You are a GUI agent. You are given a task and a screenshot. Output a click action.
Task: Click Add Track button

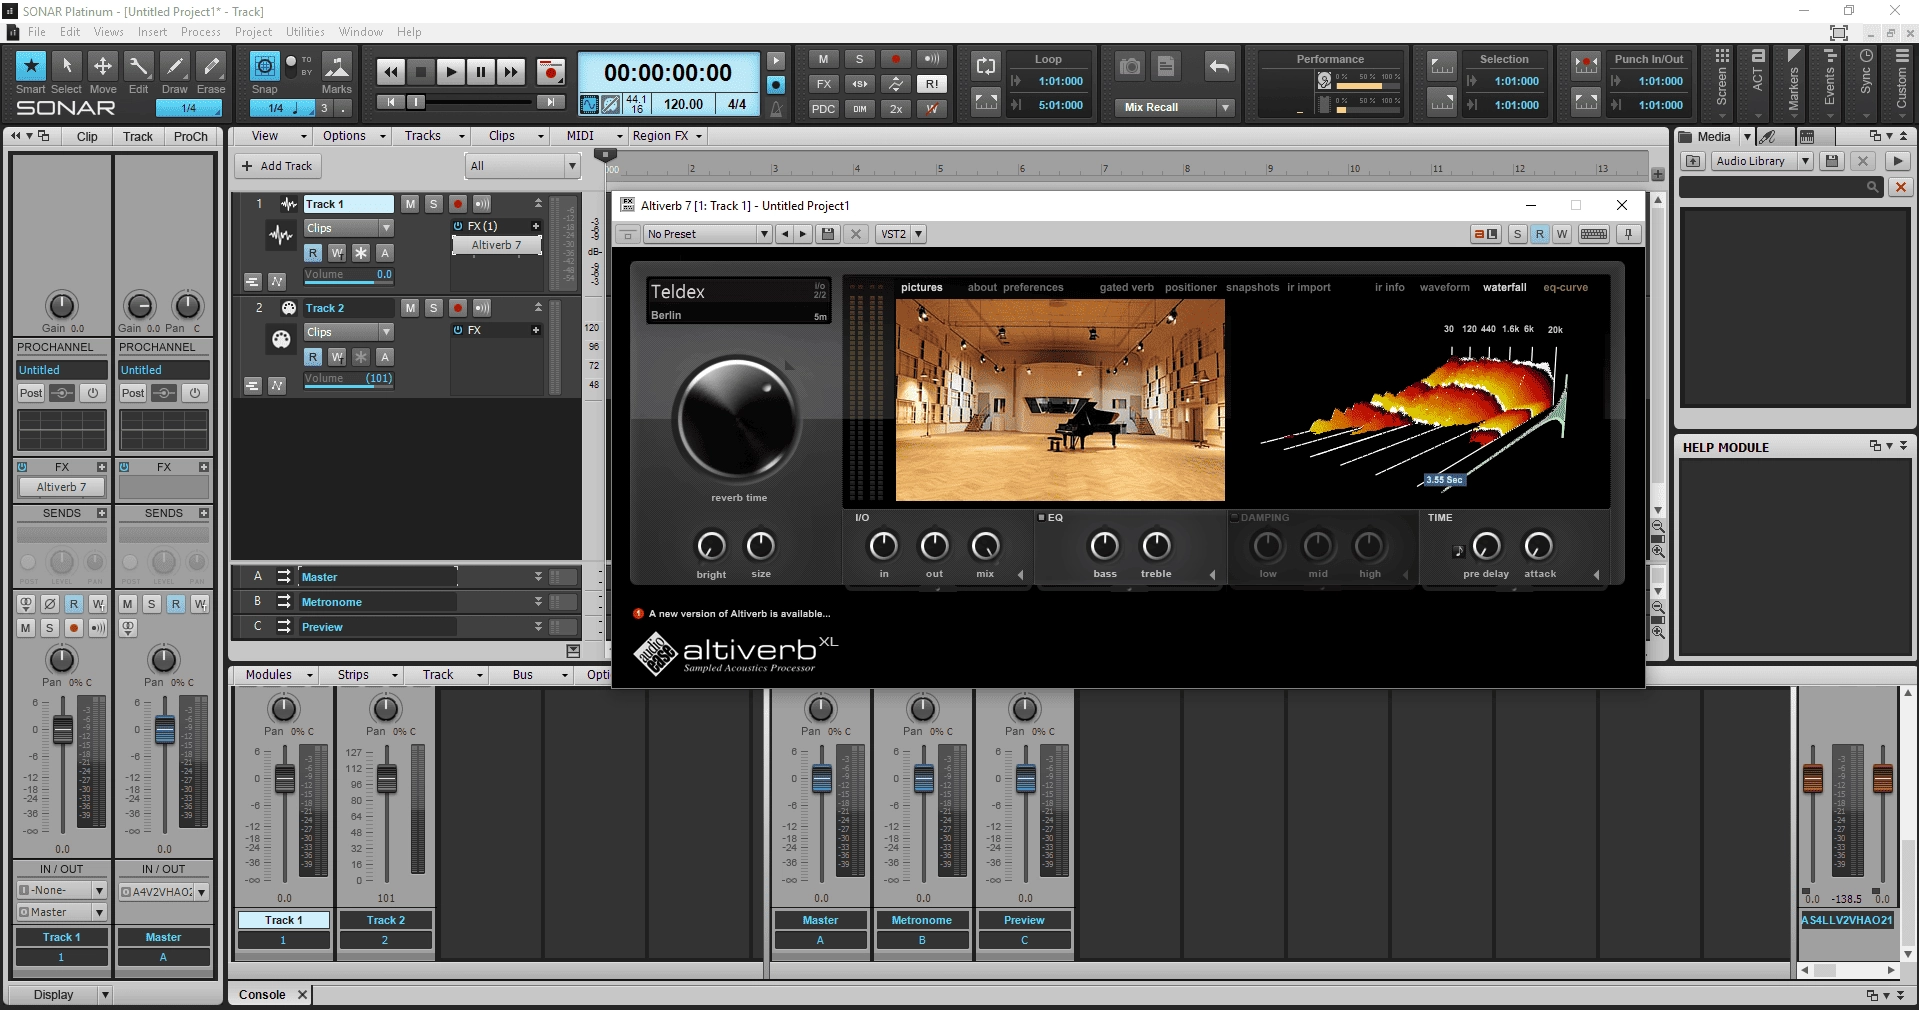[x=277, y=166]
